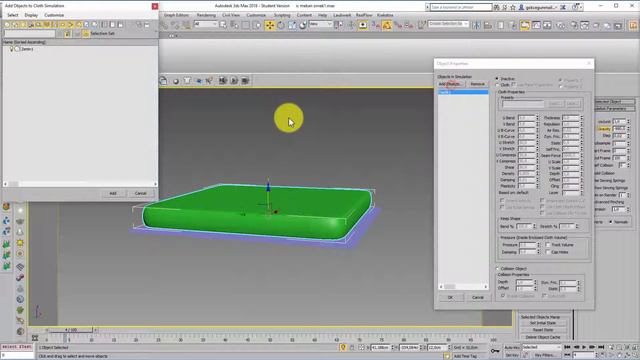Open the Select menu in Add Objects dialog

coord(13,15)
